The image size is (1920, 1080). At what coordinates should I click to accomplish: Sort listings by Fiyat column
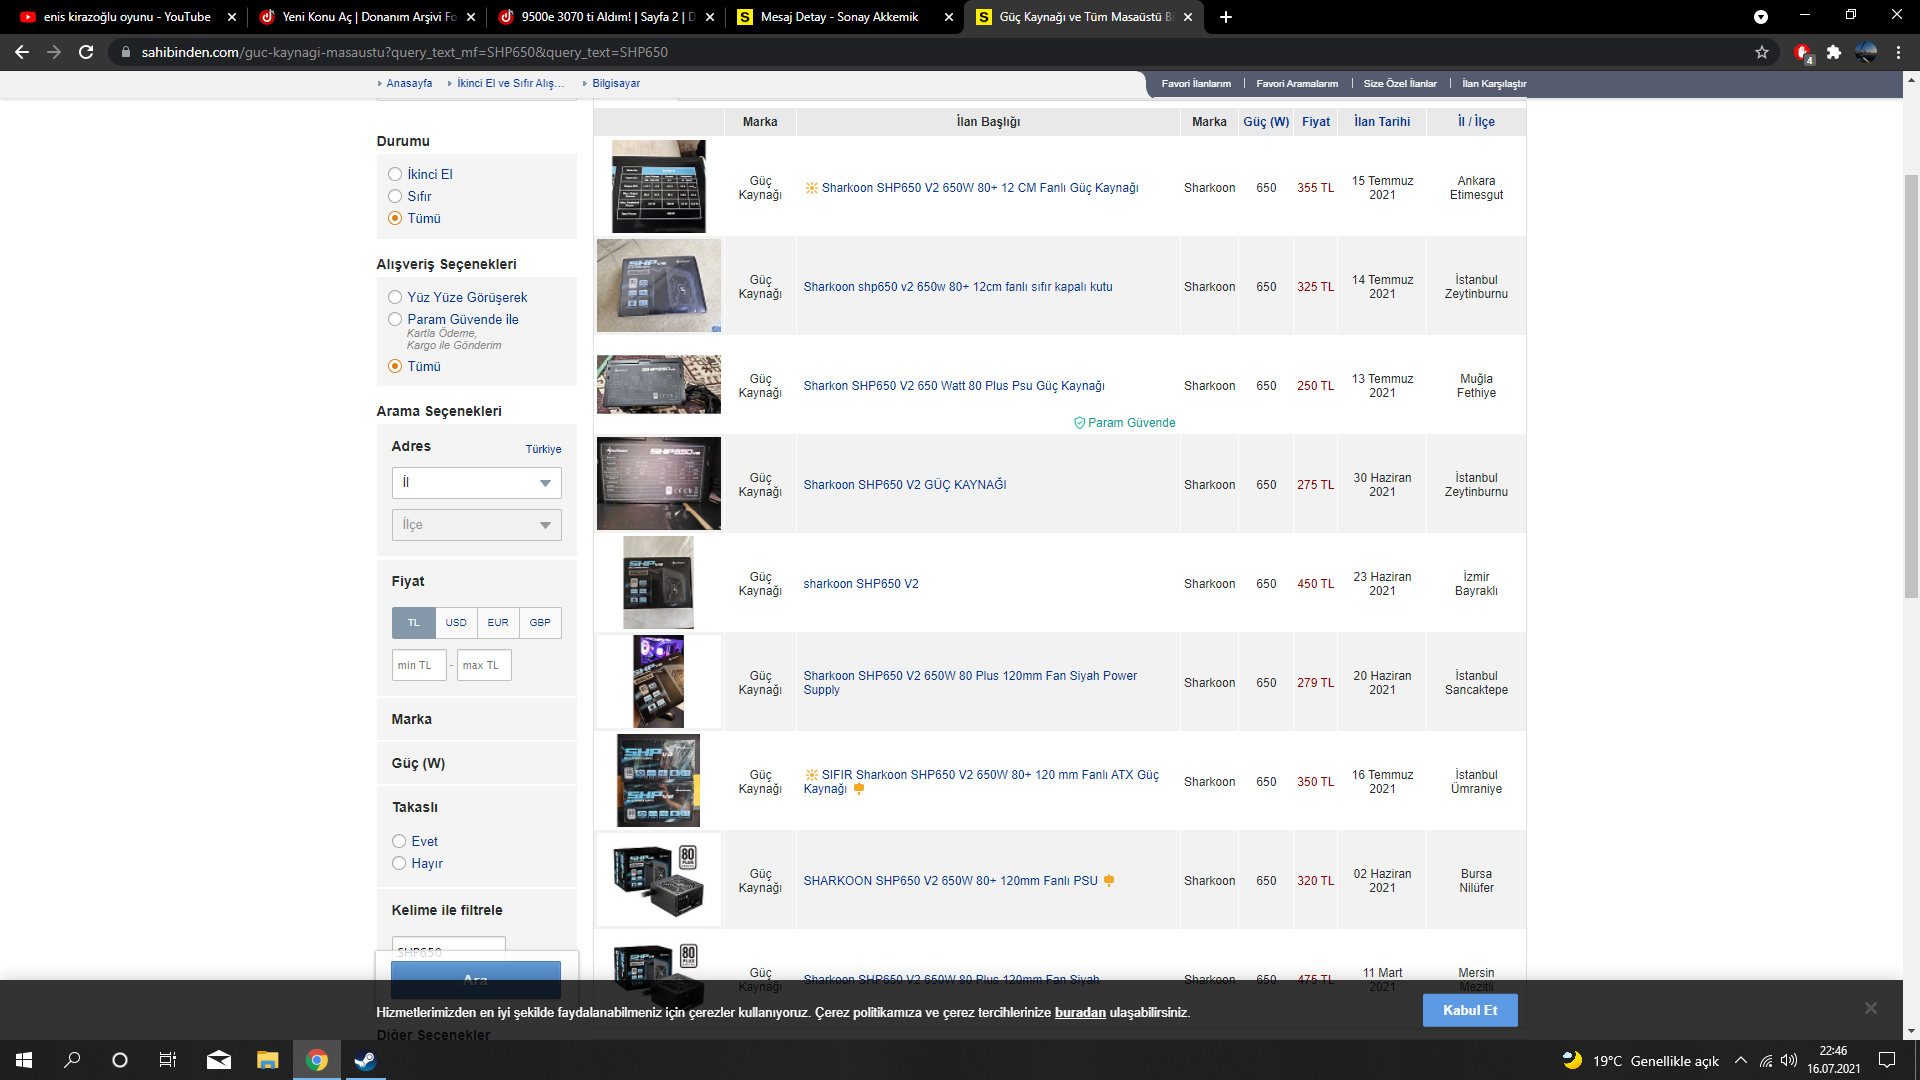tap(1316, 121)
